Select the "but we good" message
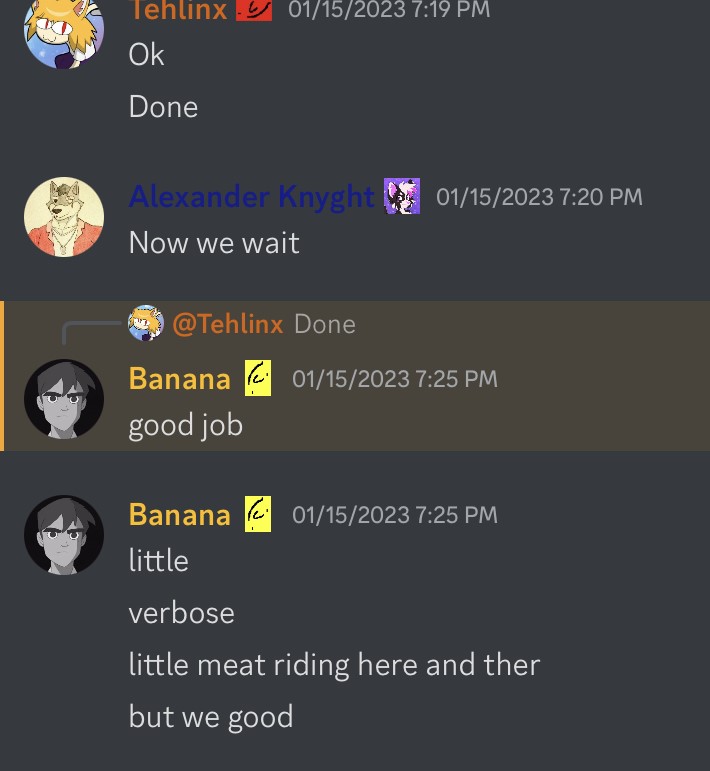Screen dimensions: 710x771 tap(211, 717)
